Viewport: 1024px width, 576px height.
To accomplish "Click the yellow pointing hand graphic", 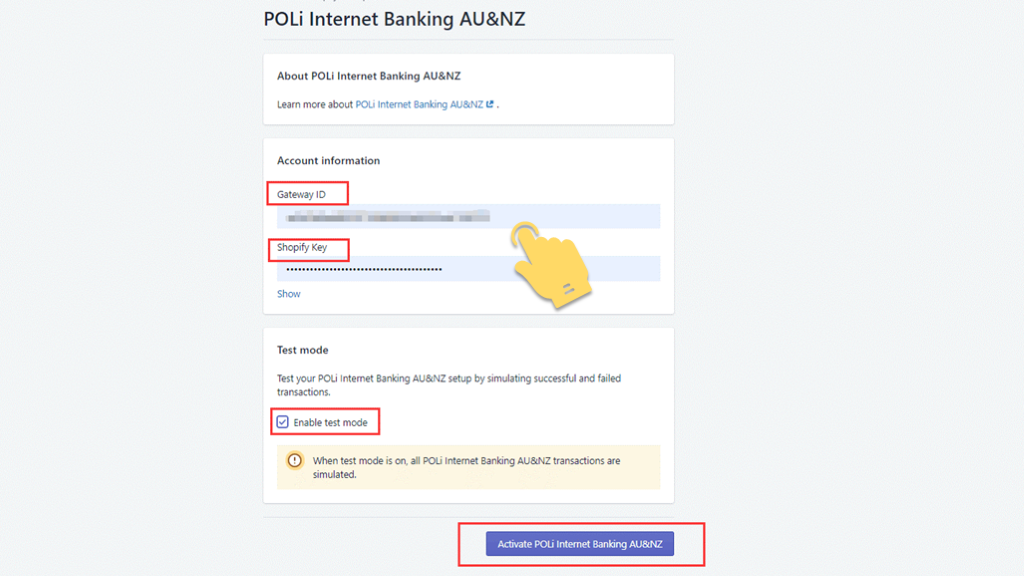I will pos(551,265).
